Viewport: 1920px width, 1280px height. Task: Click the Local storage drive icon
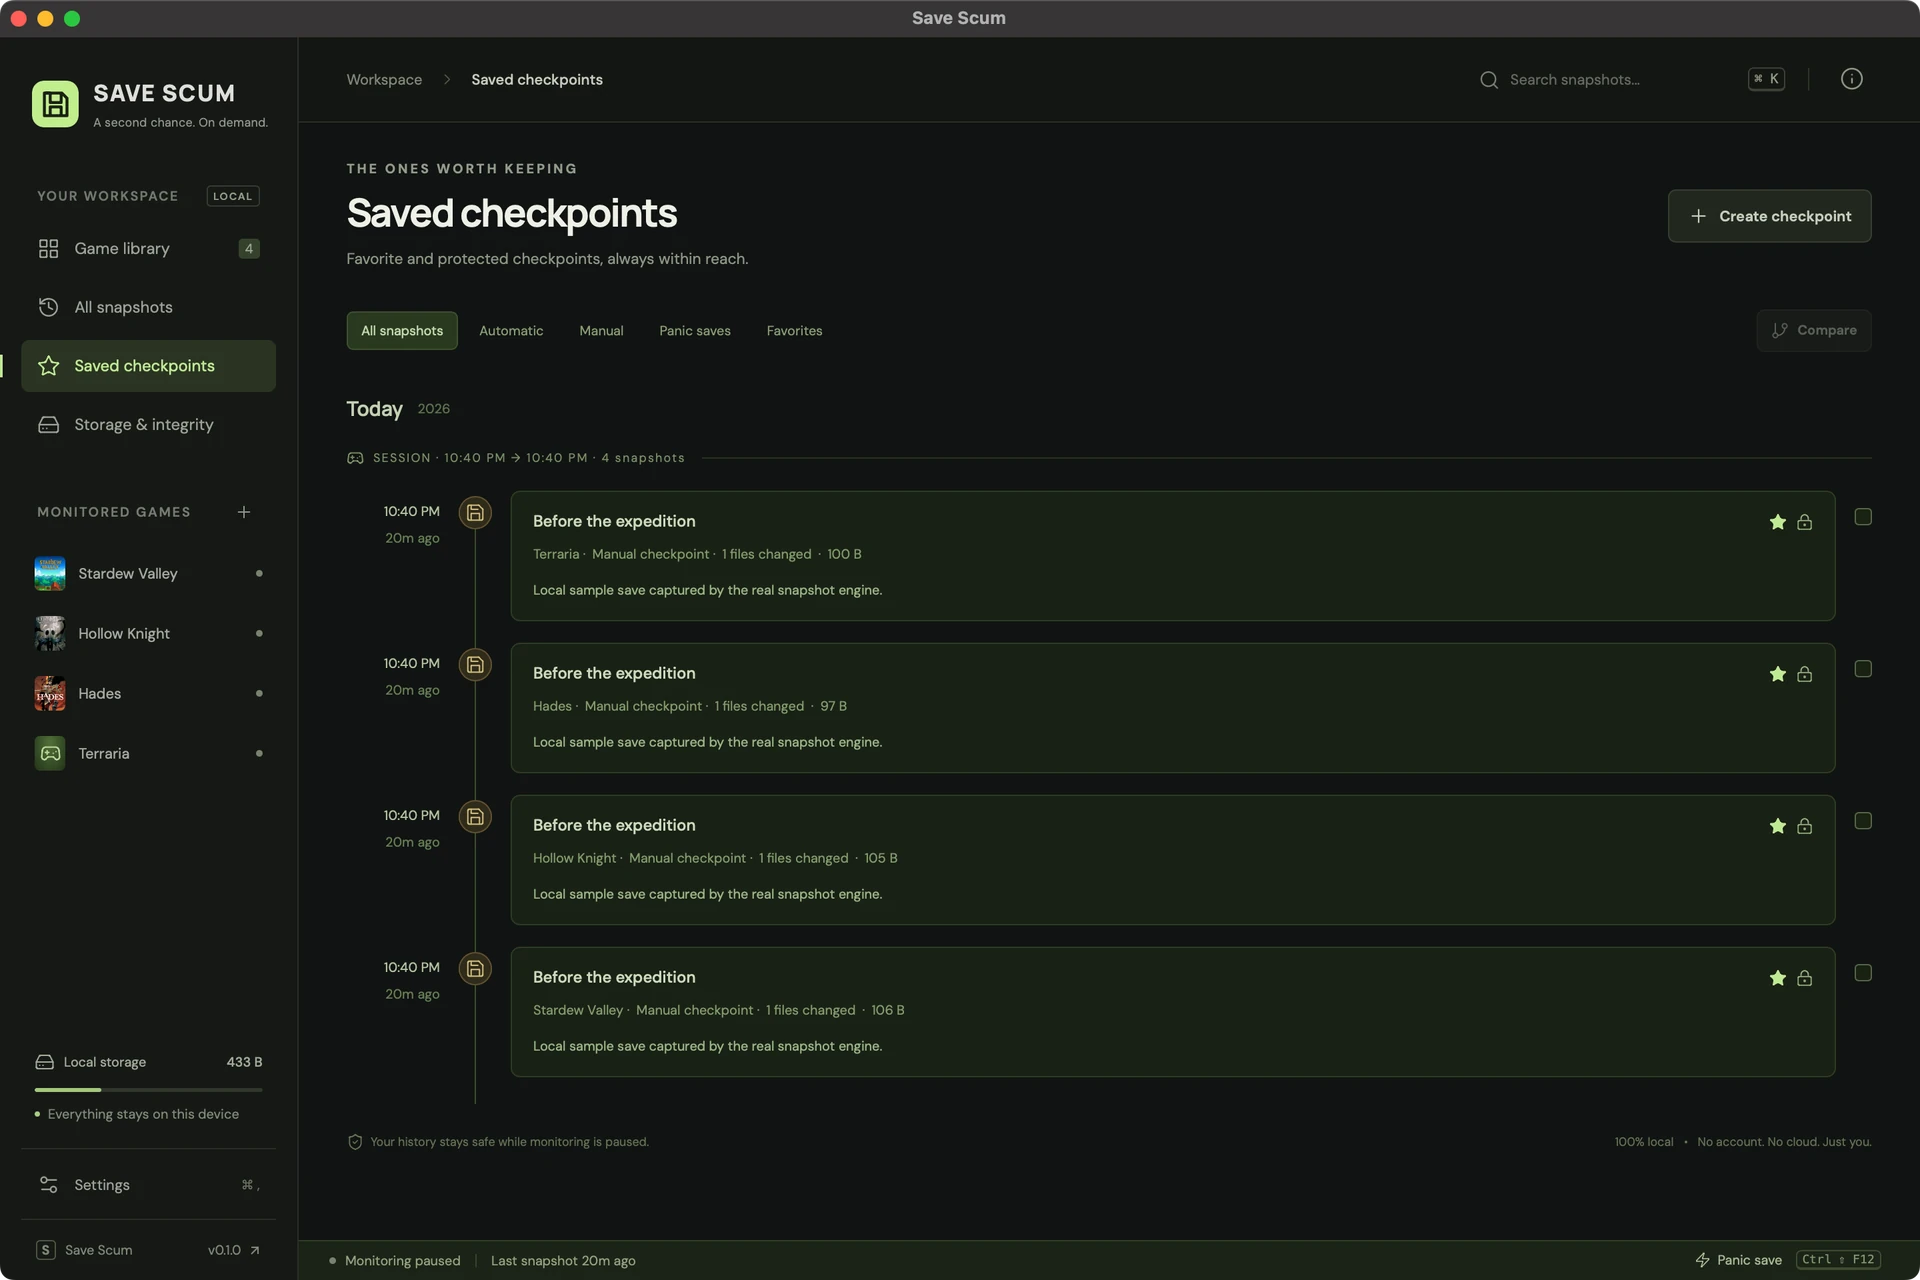pos(45,1062)
